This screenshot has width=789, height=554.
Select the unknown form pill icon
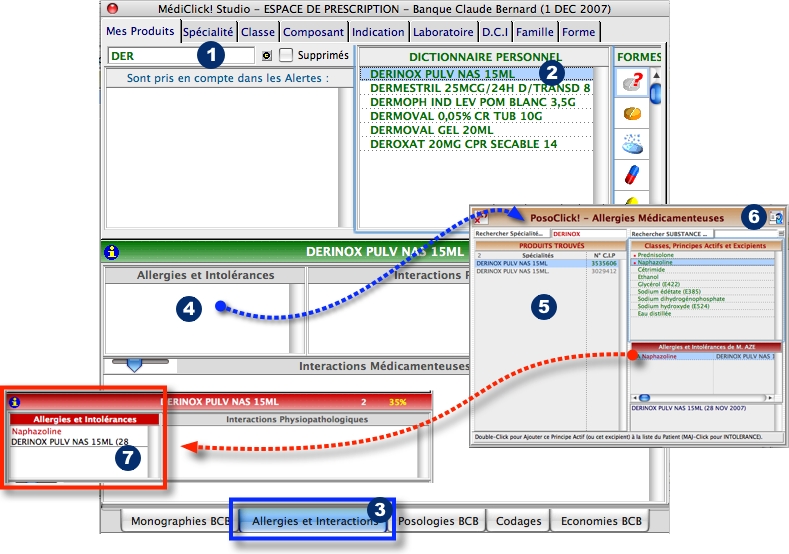tap(633, 82)
